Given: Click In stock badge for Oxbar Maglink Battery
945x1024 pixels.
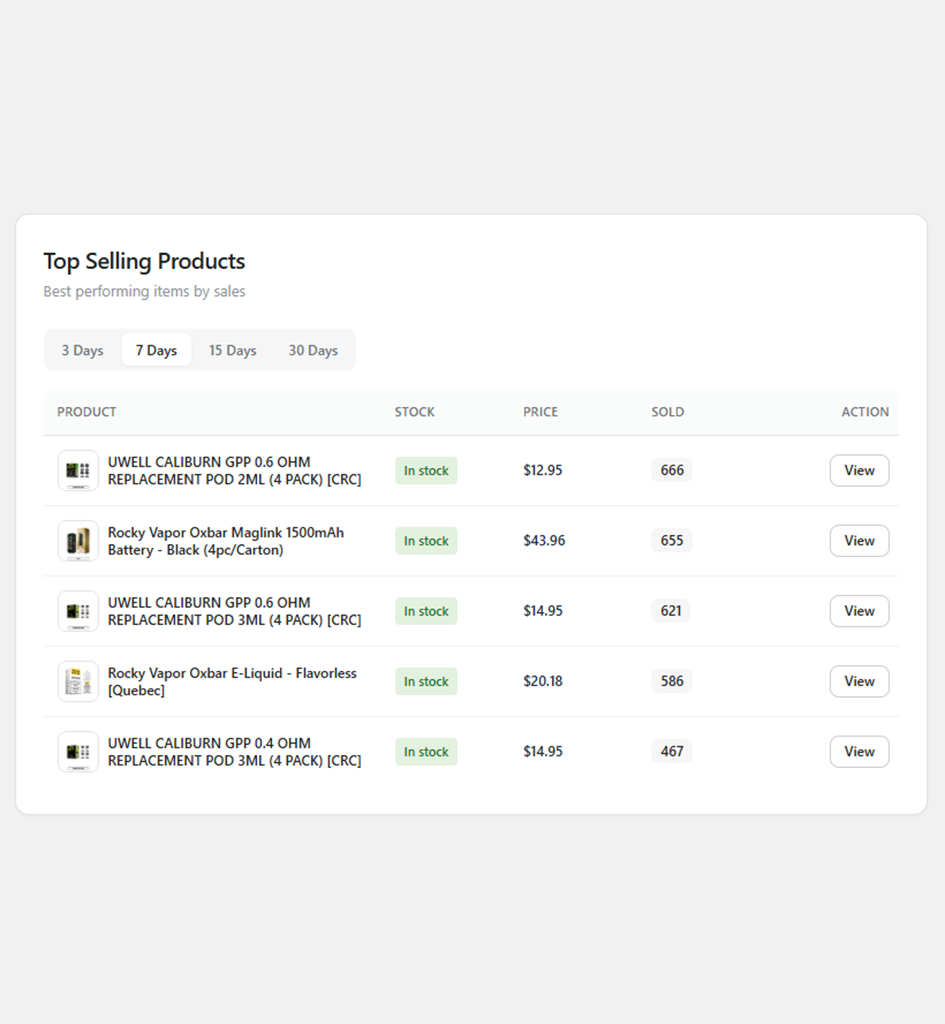Looking at the screenshot, I should click(x=426, y=541).
